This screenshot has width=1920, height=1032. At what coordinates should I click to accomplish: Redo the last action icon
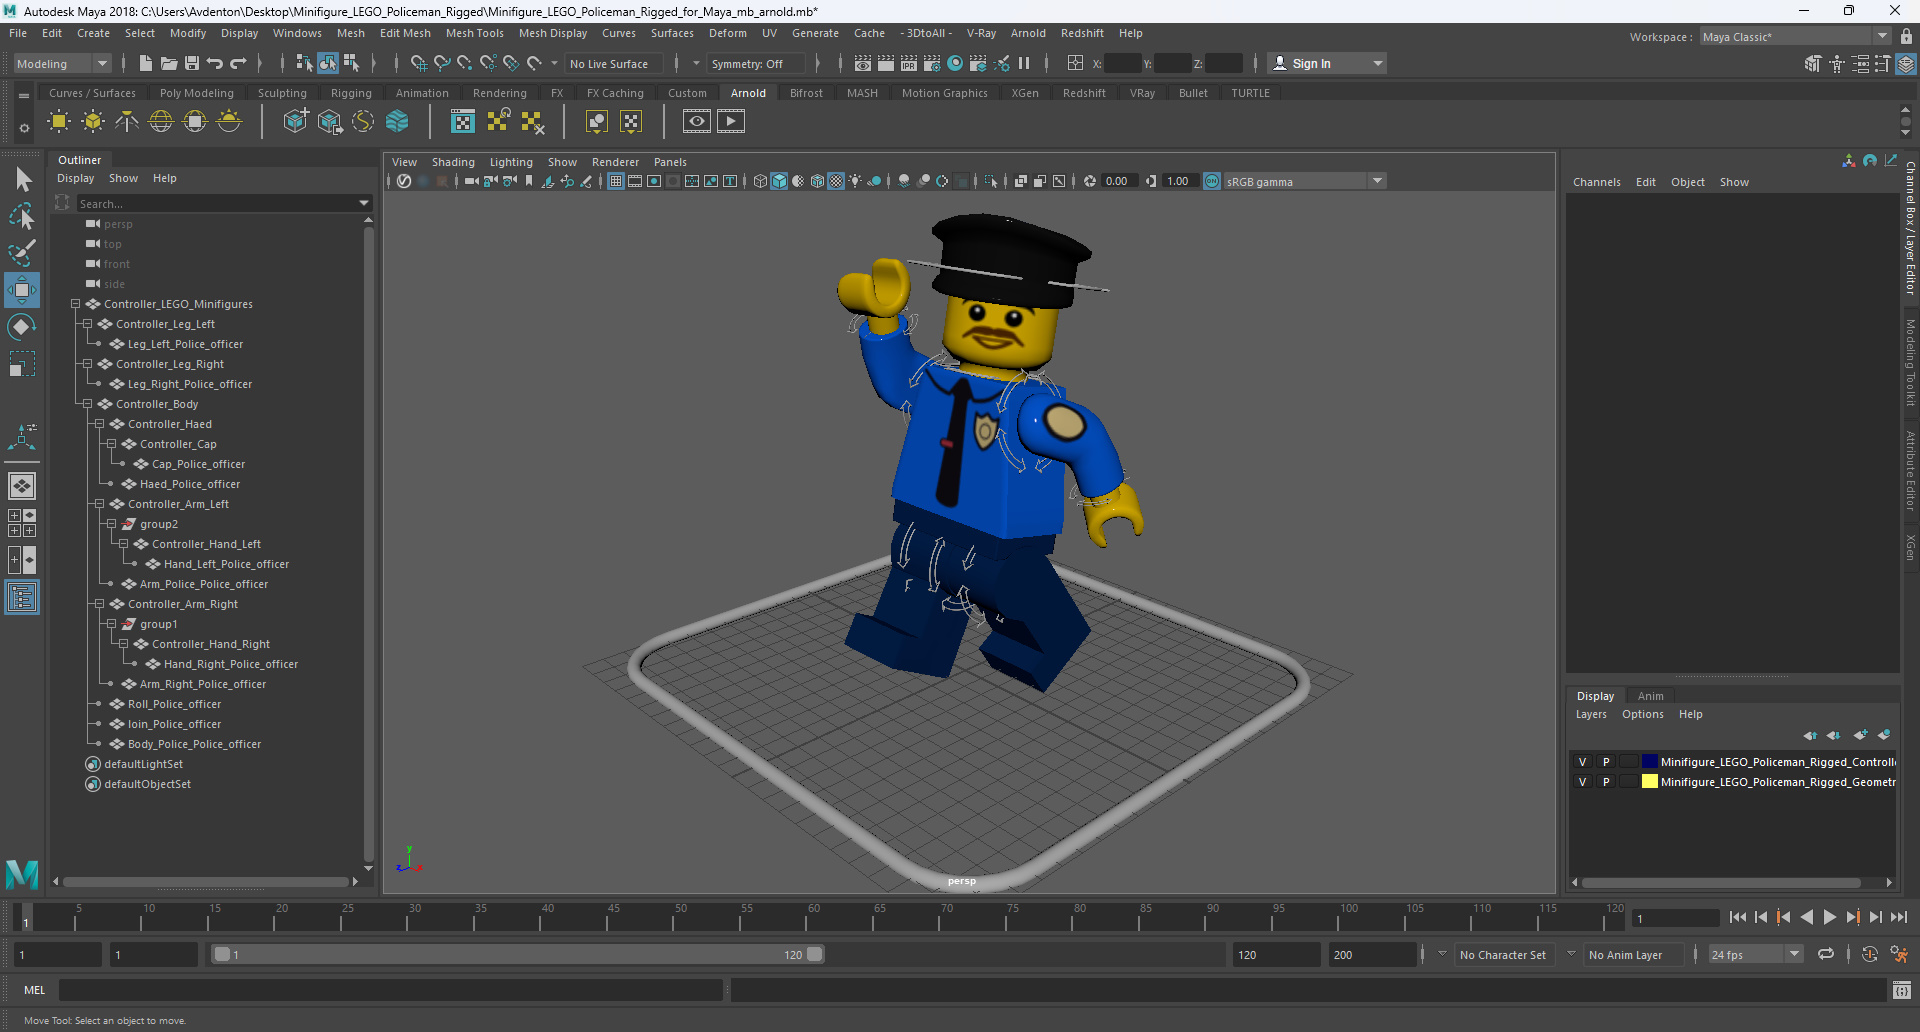tap(238, 63)
